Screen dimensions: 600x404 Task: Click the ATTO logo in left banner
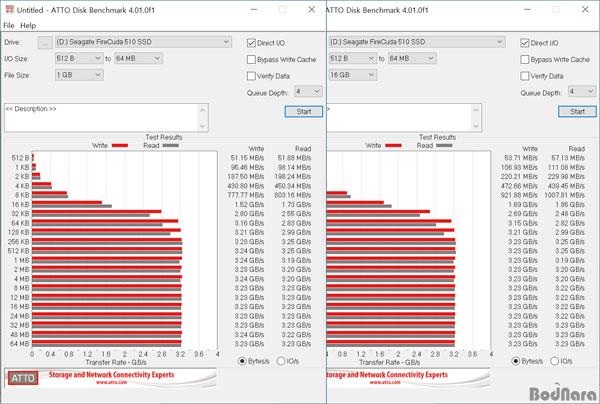pos(23,378)
